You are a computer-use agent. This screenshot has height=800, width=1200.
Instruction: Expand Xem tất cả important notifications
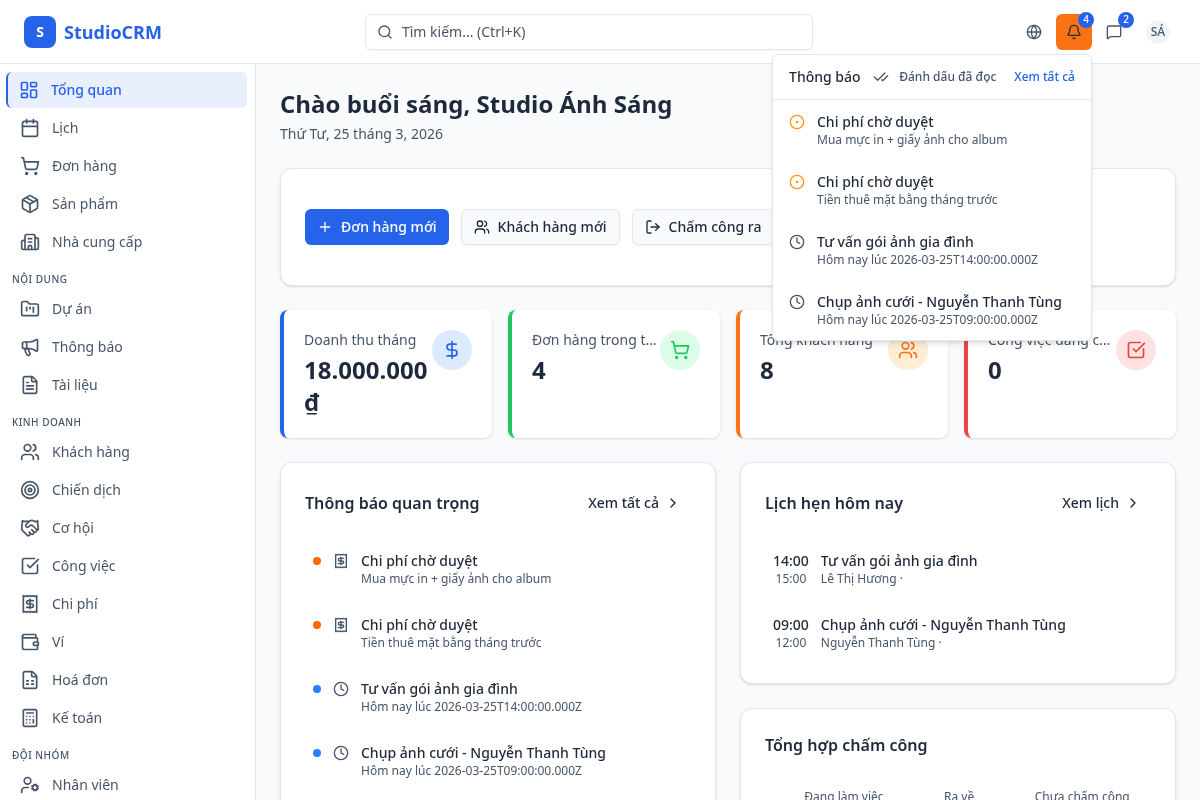pos(633,503)
